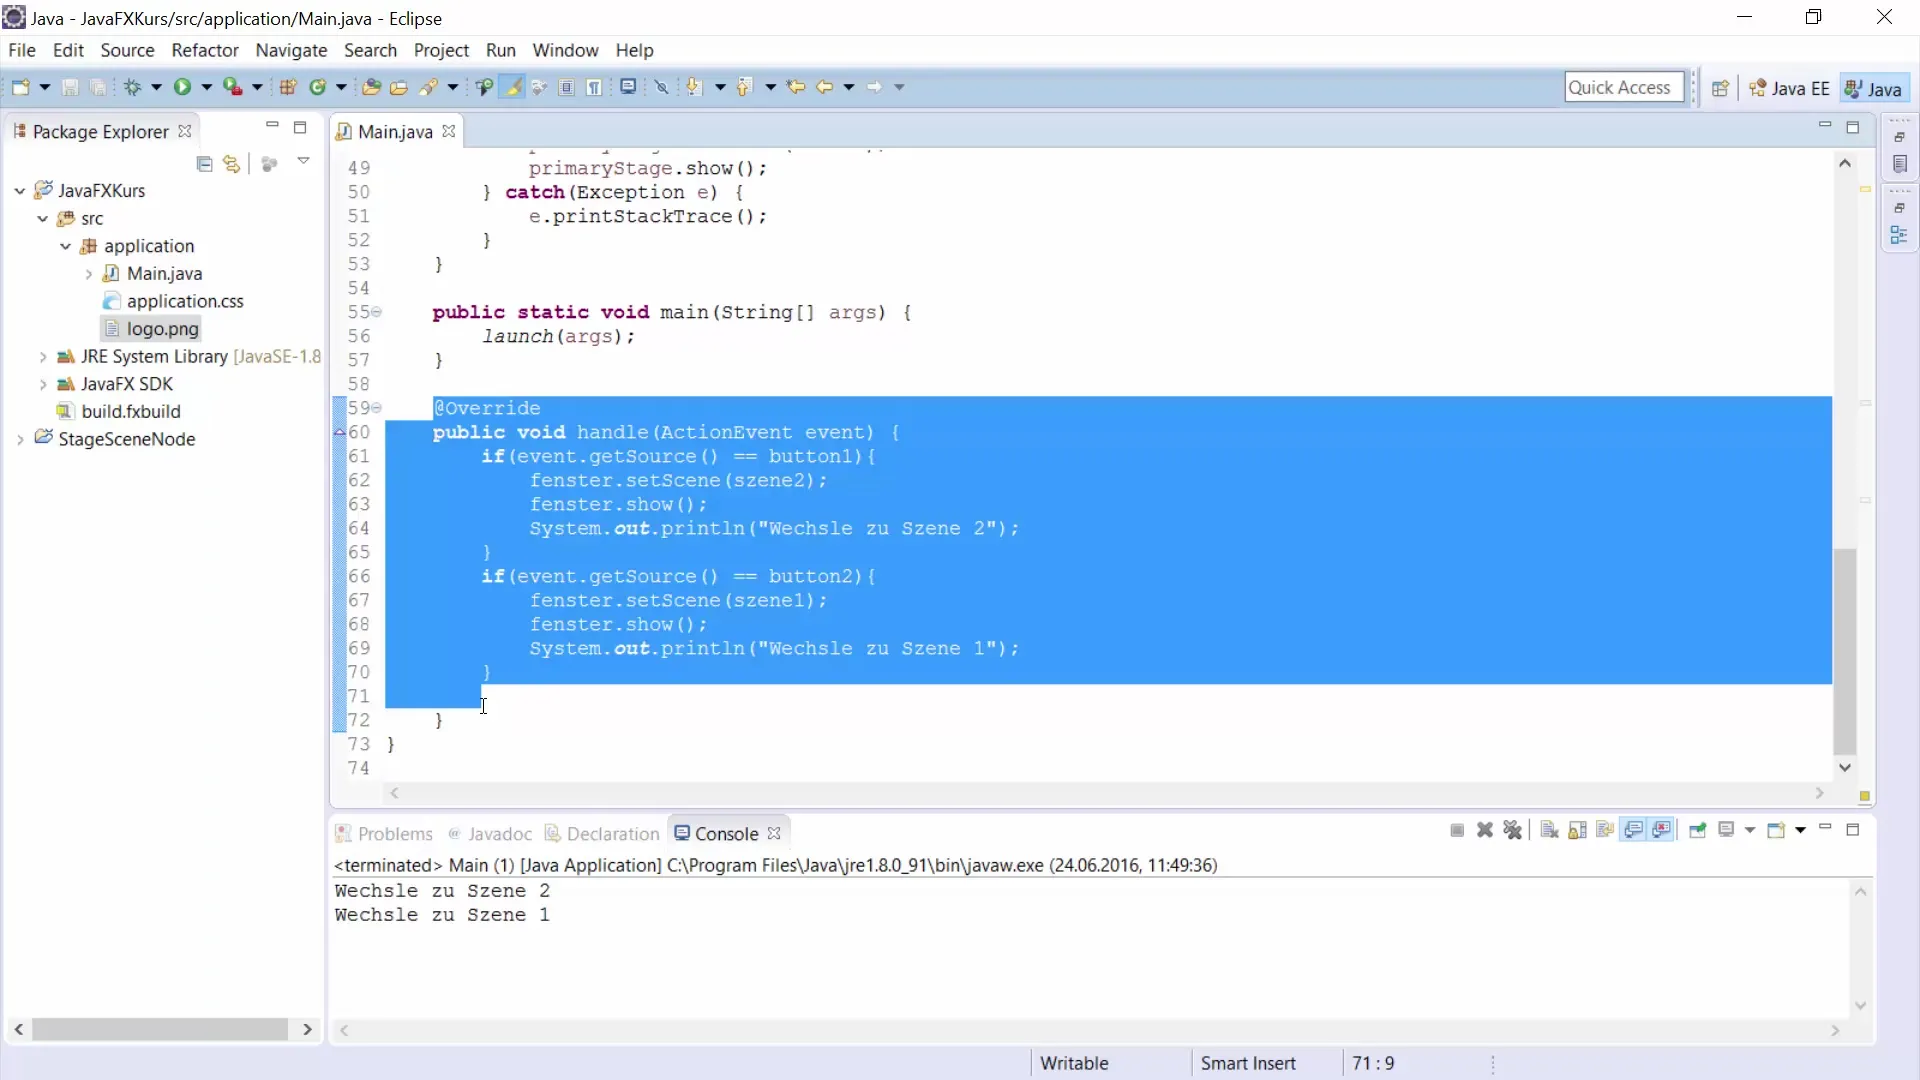Click the Search flashlight toolbar icon

(428, 88)
